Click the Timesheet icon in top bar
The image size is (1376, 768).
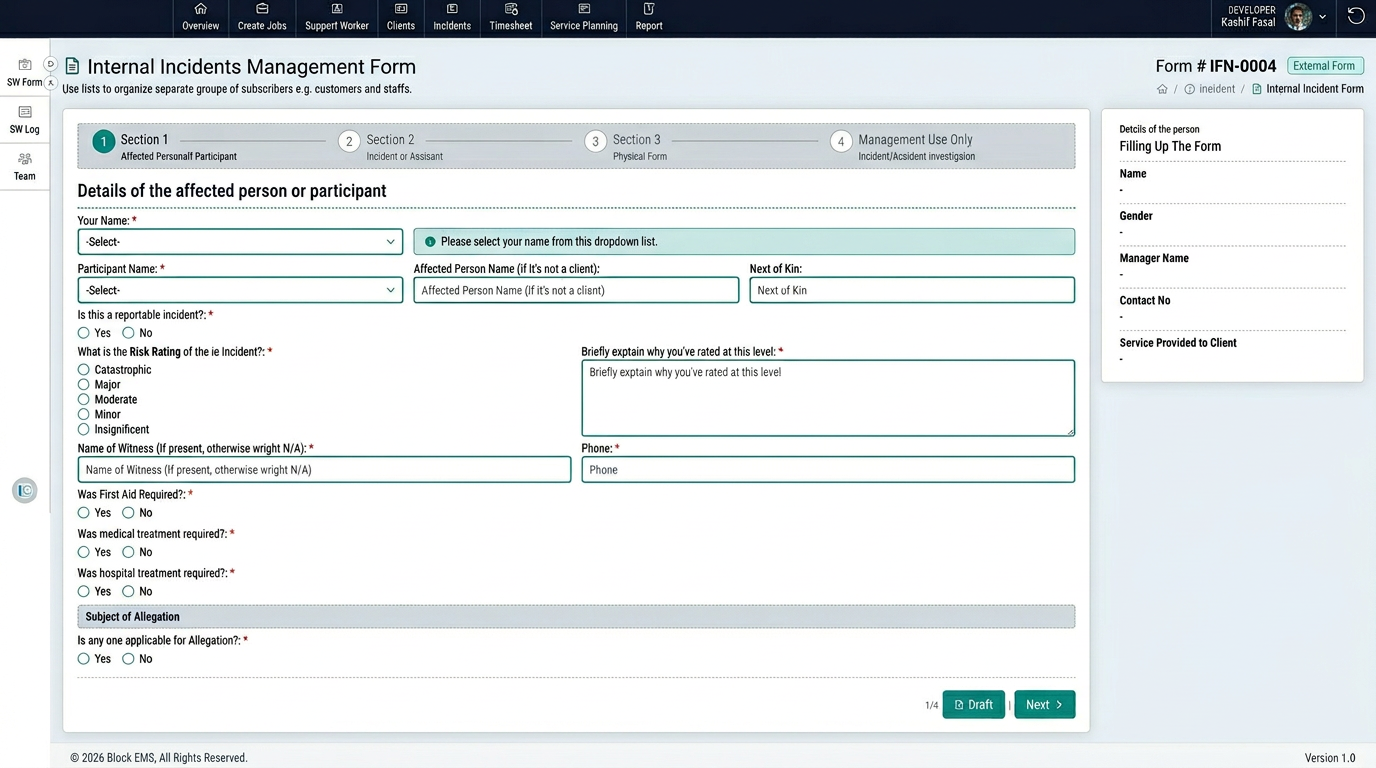coord(511,9)
